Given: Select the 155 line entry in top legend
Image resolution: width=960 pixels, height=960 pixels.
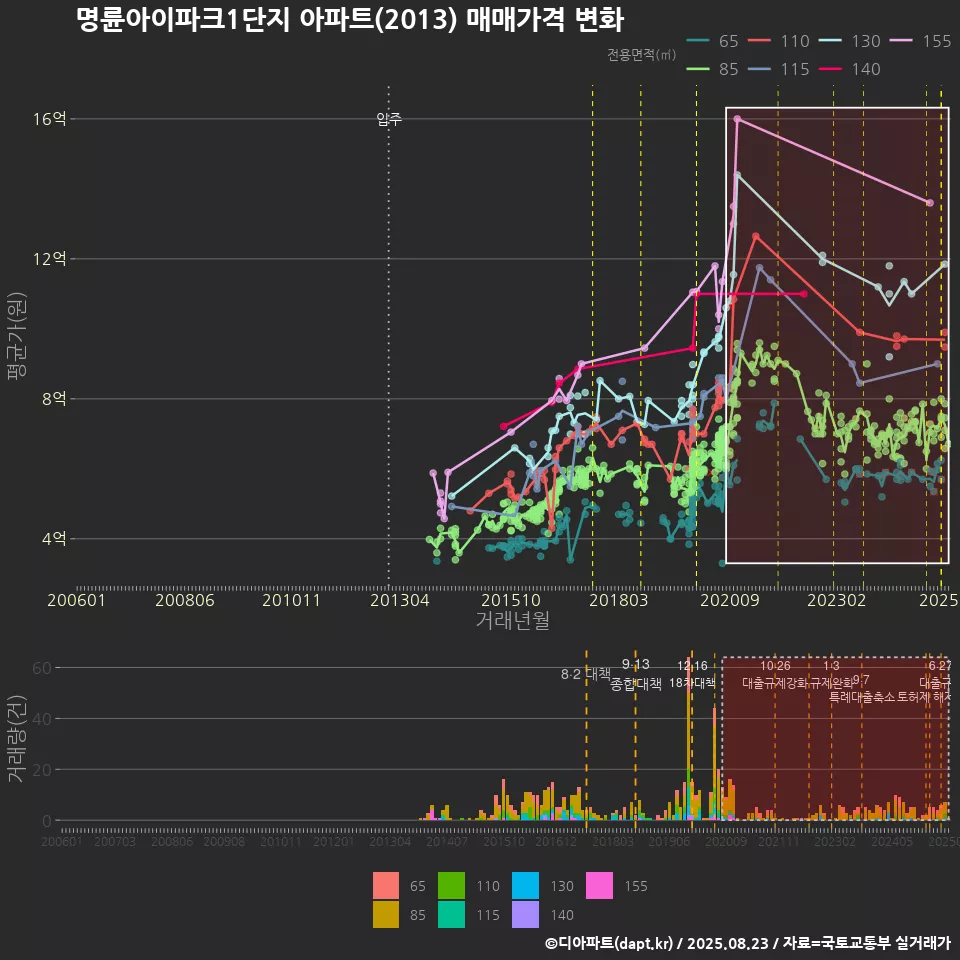Looking at the screenshot, I should pos(921,41).
